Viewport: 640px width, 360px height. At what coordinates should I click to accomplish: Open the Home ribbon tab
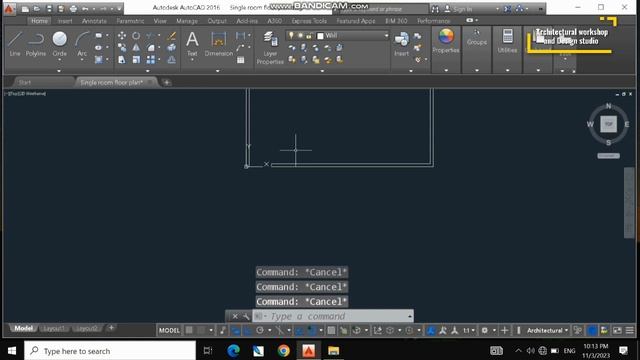point(40,21)
